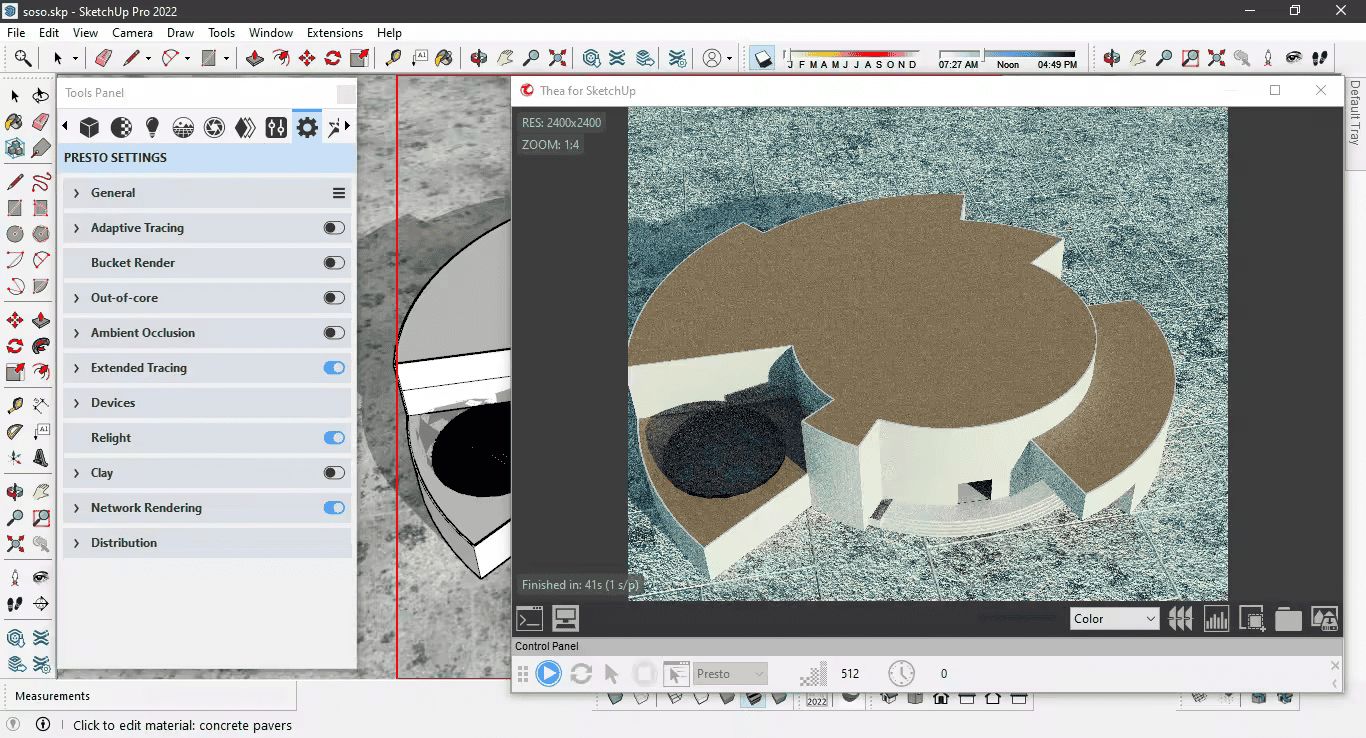The width and height of the screenshot is (1366, 738).
Task: Open the Camera menu
Action: pyautogui.click(x=132, y=33)
